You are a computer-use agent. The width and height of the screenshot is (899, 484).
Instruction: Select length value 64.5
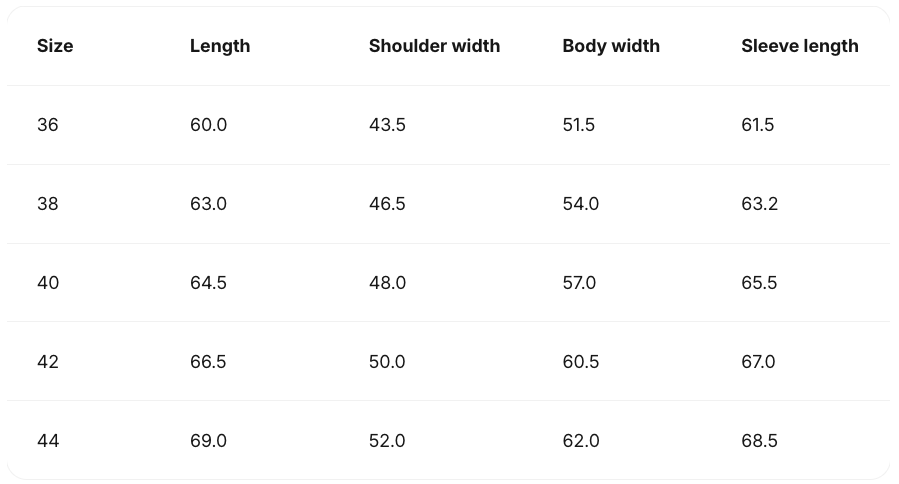pyautogui.click(x=209, y=283)
